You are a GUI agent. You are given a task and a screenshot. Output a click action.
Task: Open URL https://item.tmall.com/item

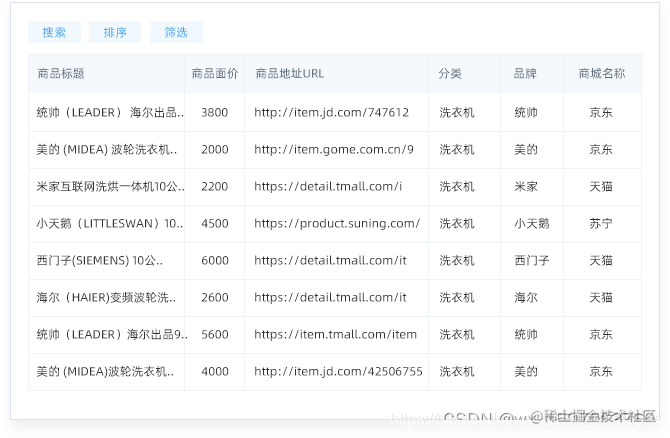click(x=335, y=334)
